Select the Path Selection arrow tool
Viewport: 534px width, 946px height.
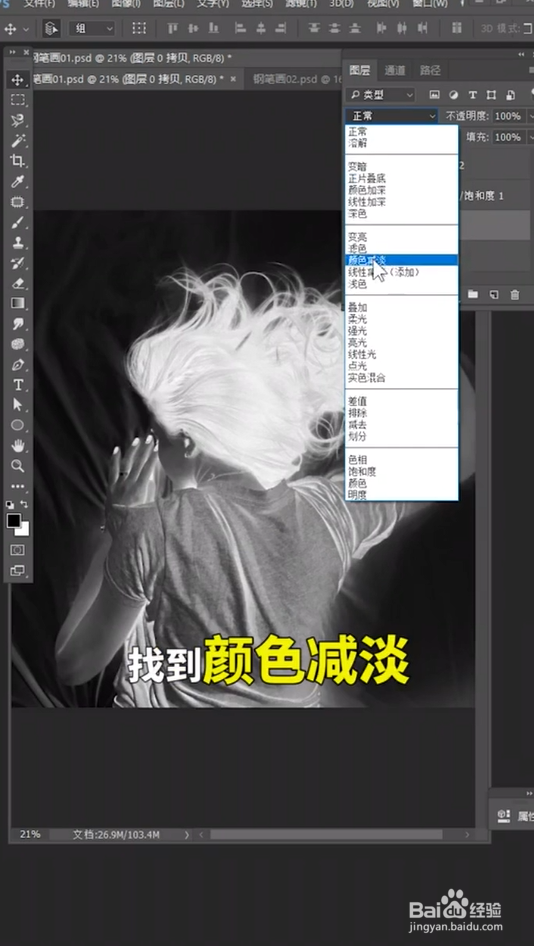17,405
